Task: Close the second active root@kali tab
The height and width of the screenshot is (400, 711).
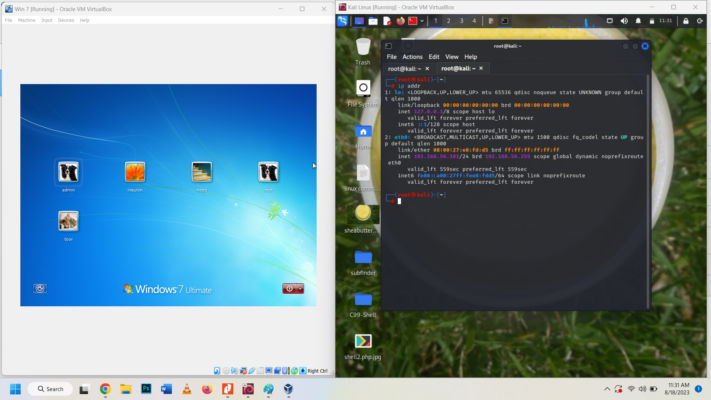Action: click(481, 68)
